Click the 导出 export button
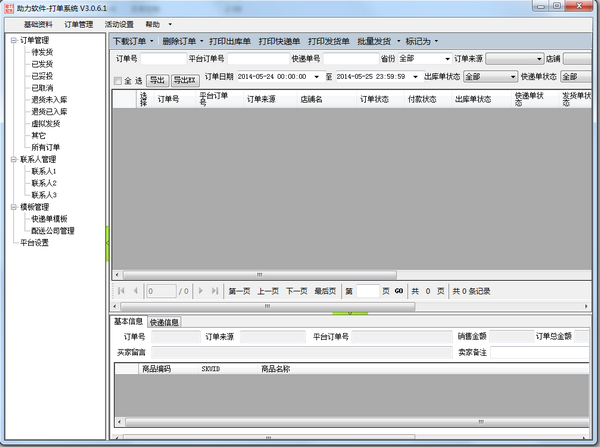The width and height of the screenshot is (600, 447). (157, 81)
